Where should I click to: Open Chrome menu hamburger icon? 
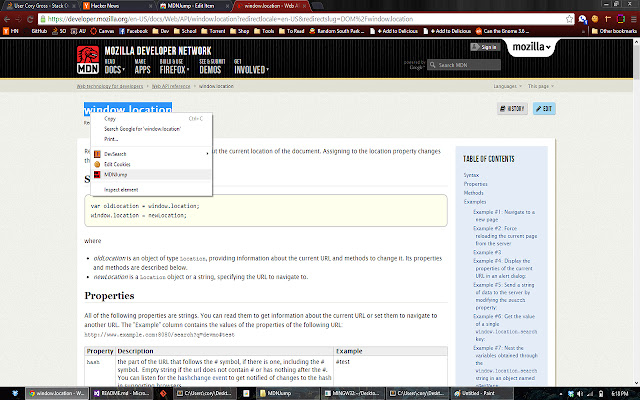[x=633, y=19]
